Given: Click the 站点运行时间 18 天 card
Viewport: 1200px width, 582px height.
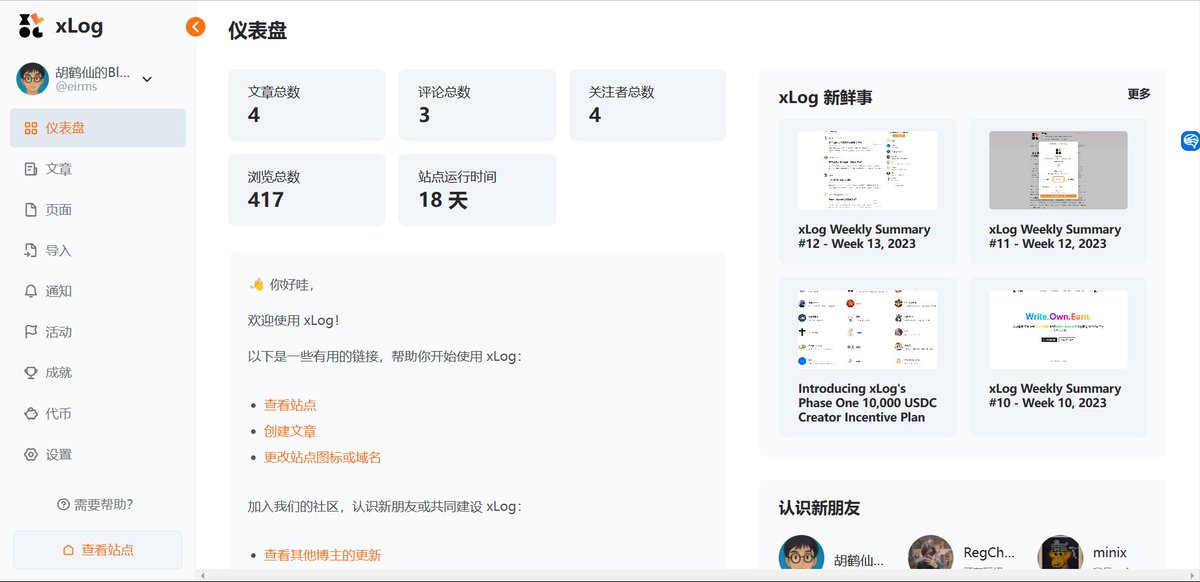Looking at the screenshot, I should 477,190.
